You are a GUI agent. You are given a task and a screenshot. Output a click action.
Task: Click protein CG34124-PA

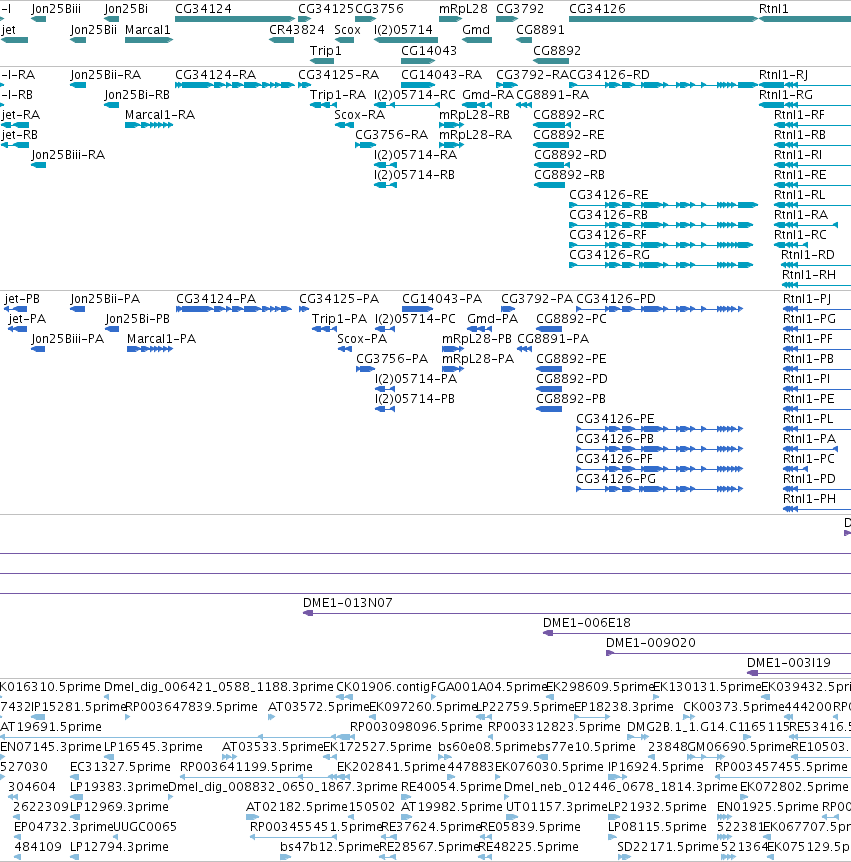[216, 299]
